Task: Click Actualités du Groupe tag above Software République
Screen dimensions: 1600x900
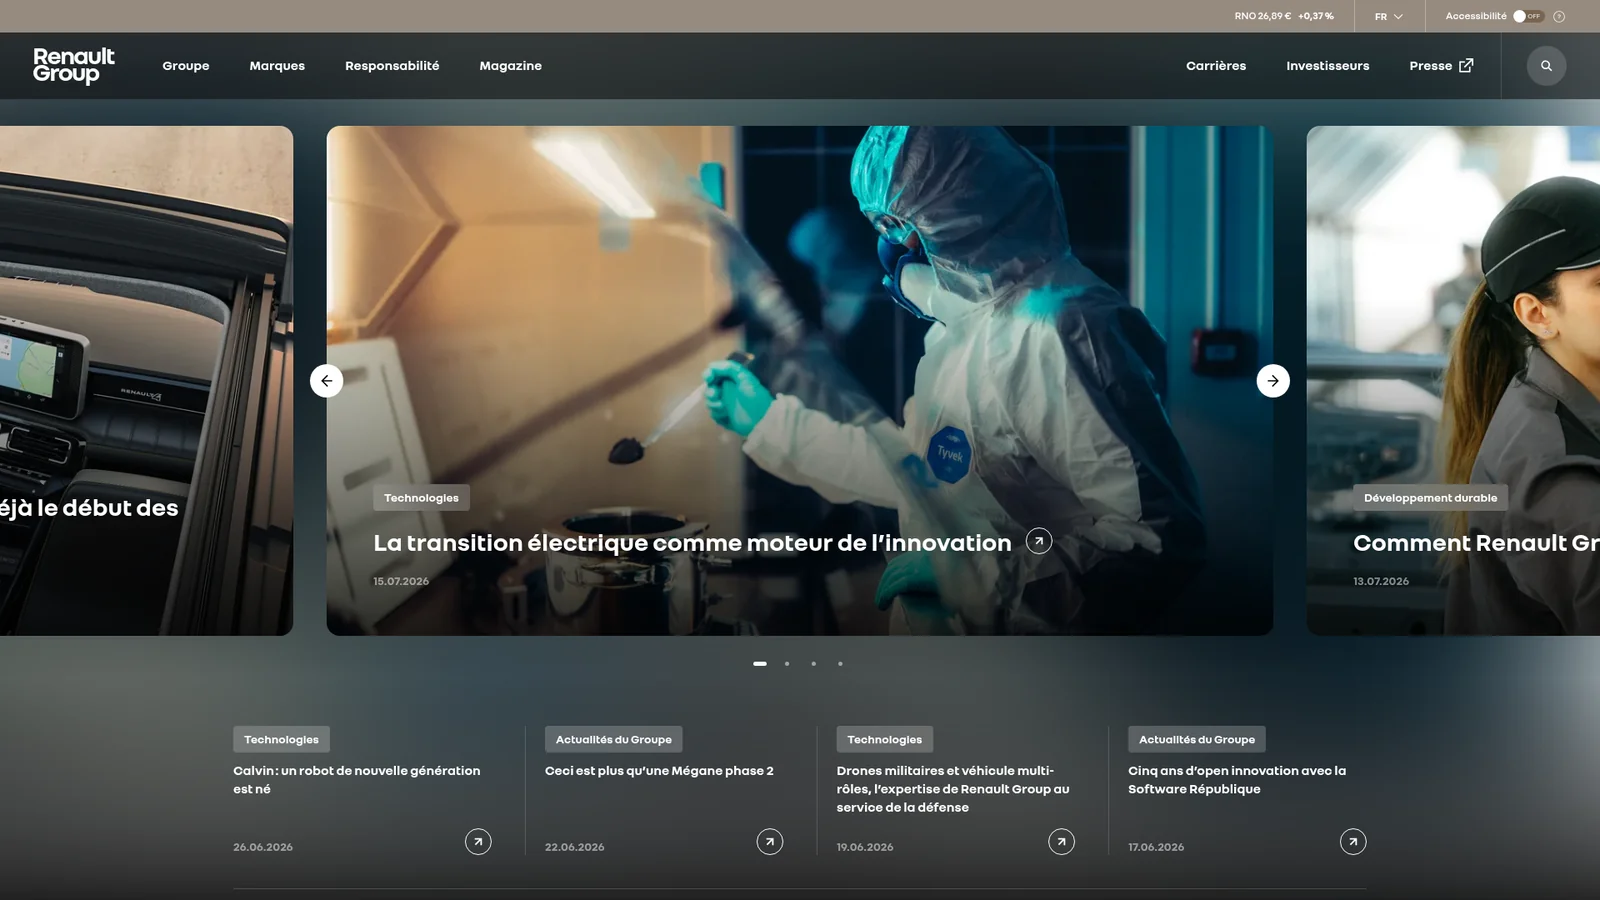Action: (x=1197, y=740)
